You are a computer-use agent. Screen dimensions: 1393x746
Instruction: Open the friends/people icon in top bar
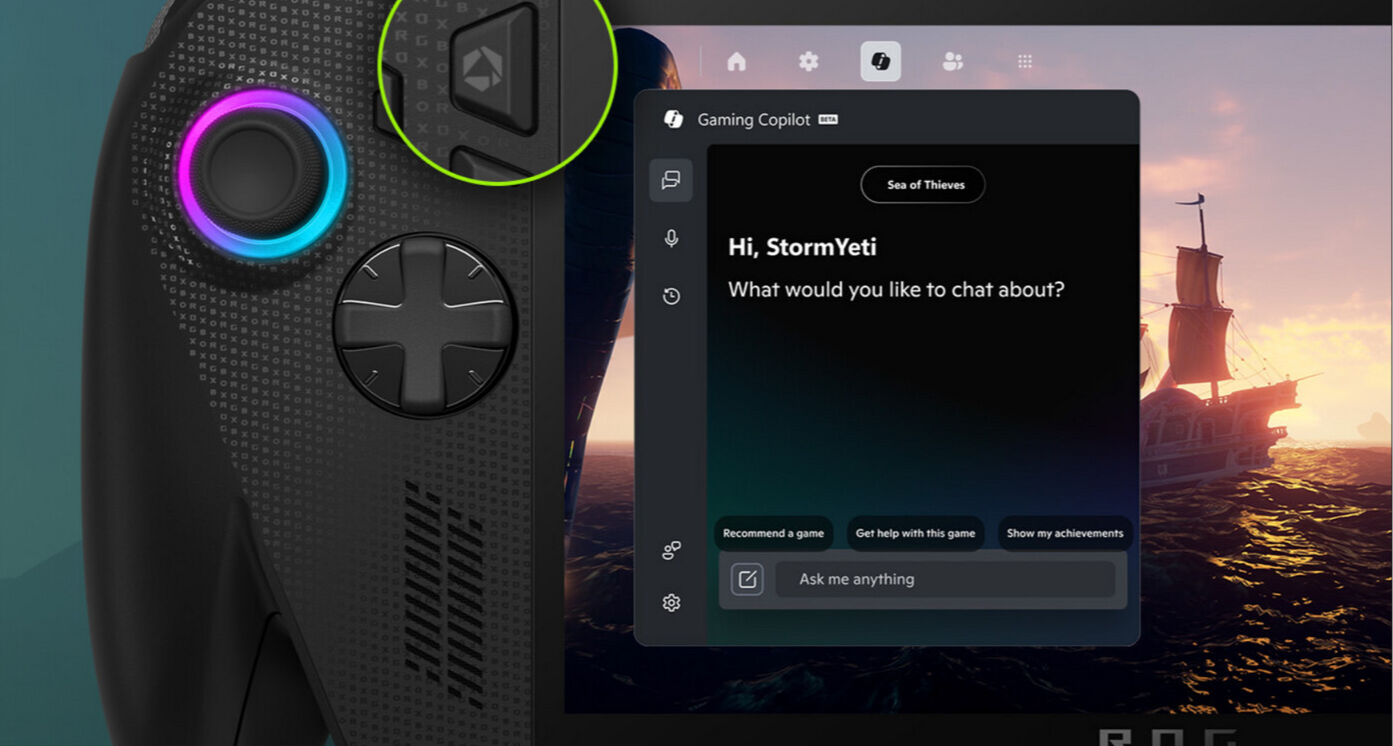pos(953,62)
